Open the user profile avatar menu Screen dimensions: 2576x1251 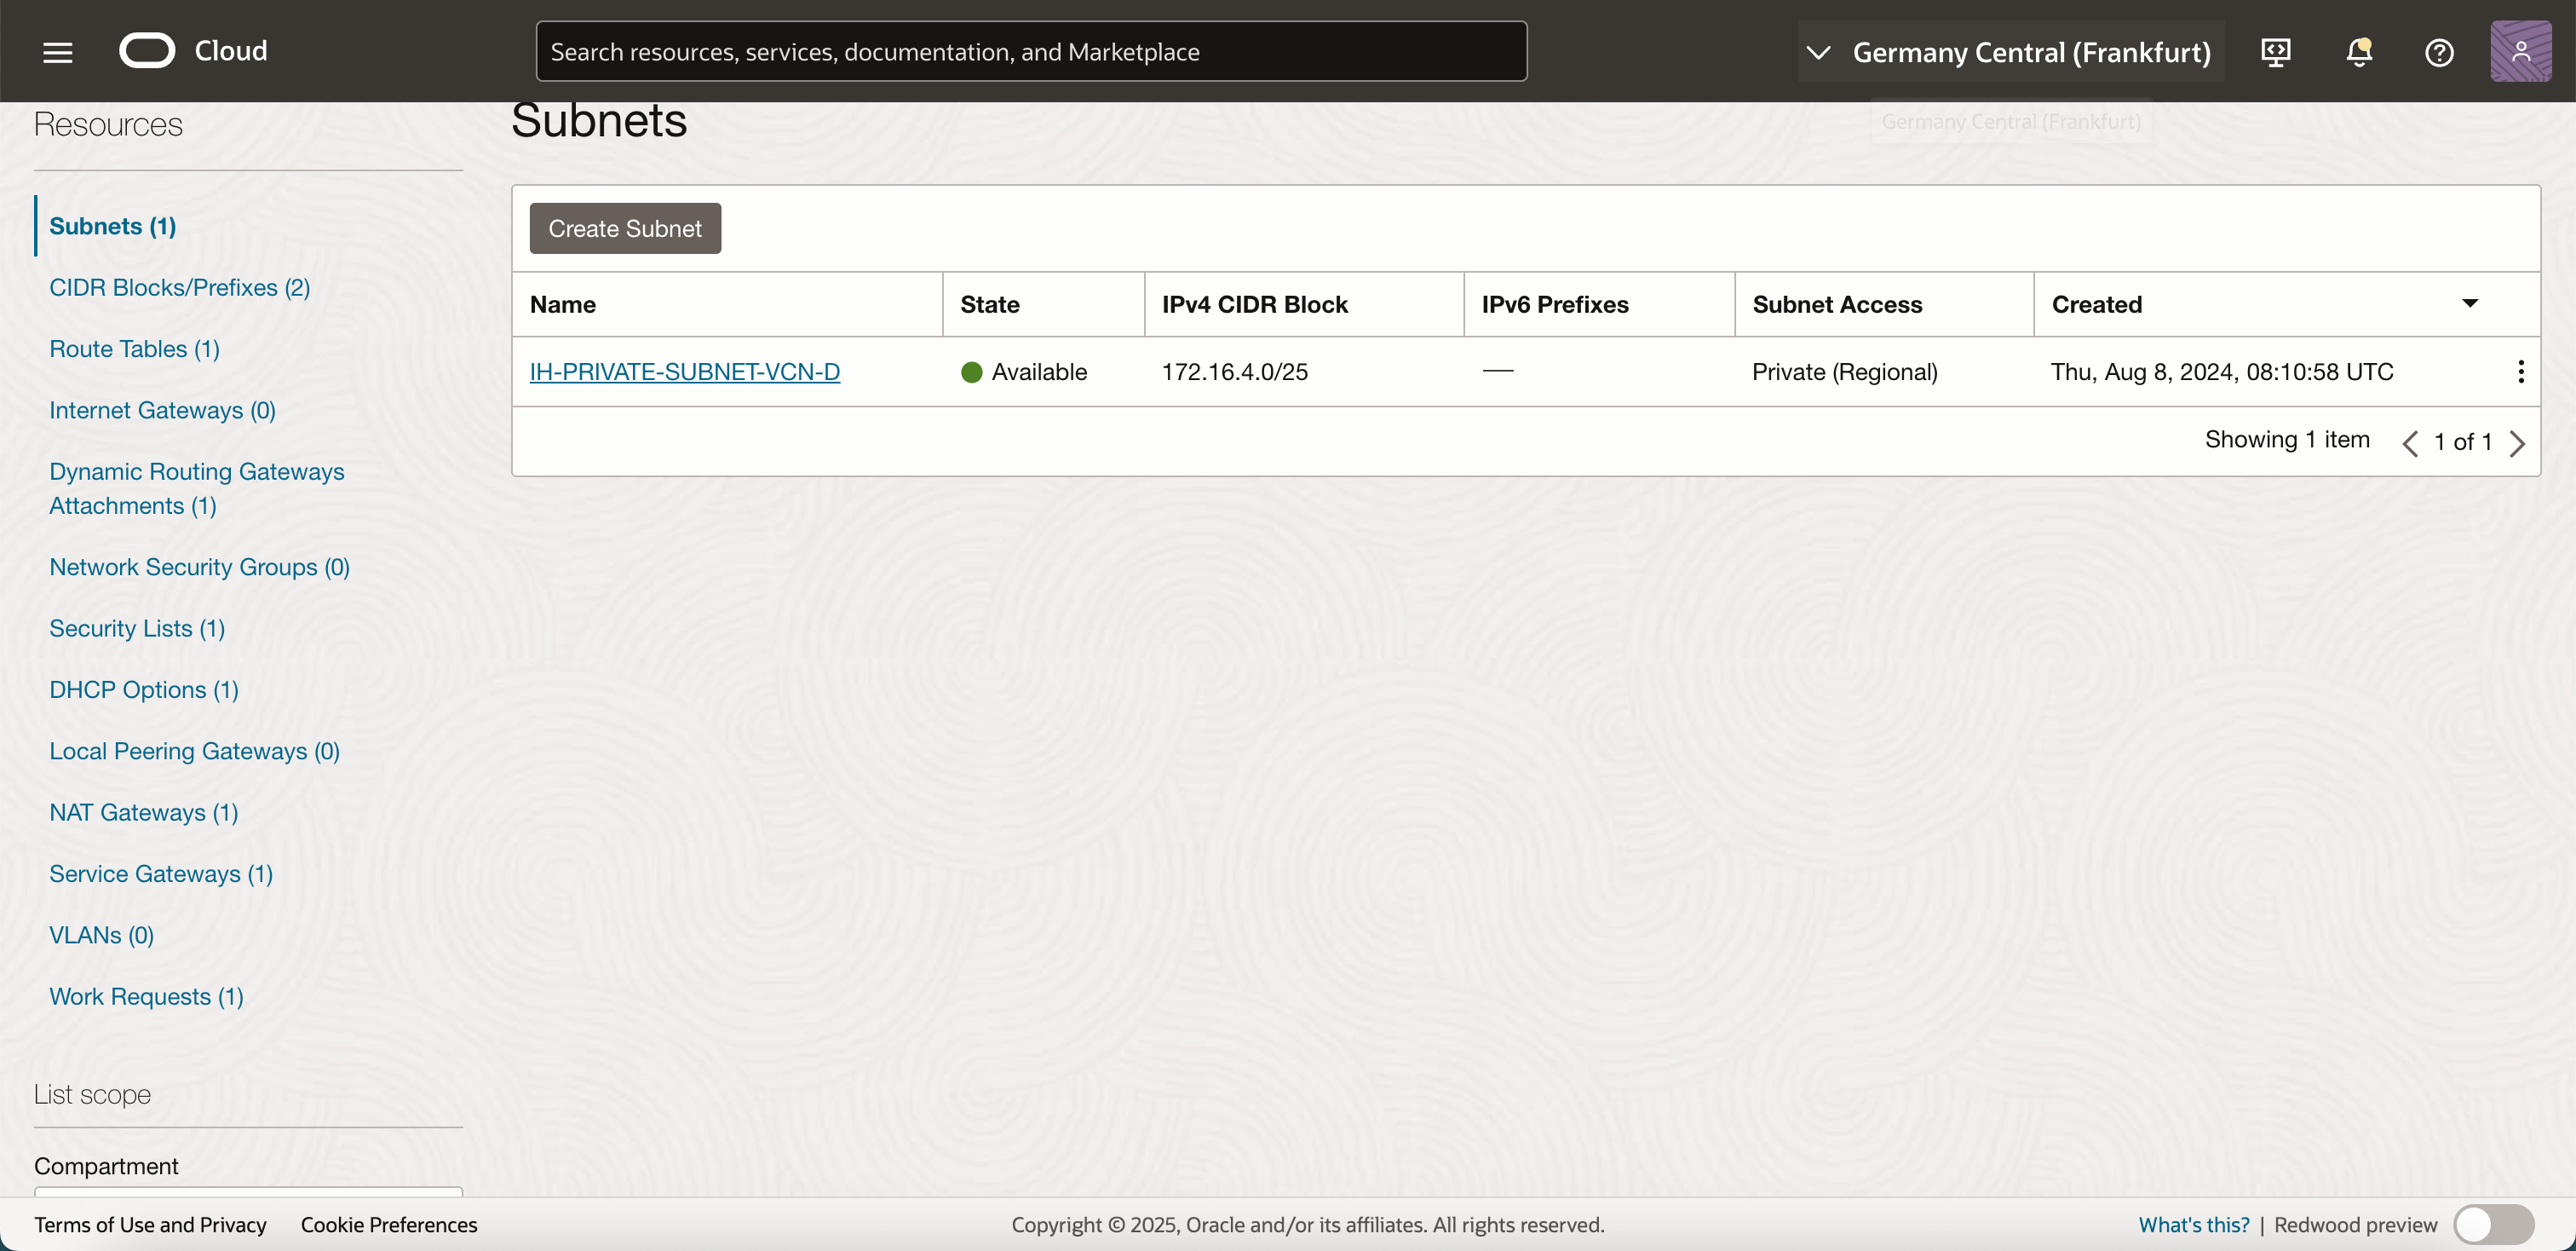[x=2520, y=52]
